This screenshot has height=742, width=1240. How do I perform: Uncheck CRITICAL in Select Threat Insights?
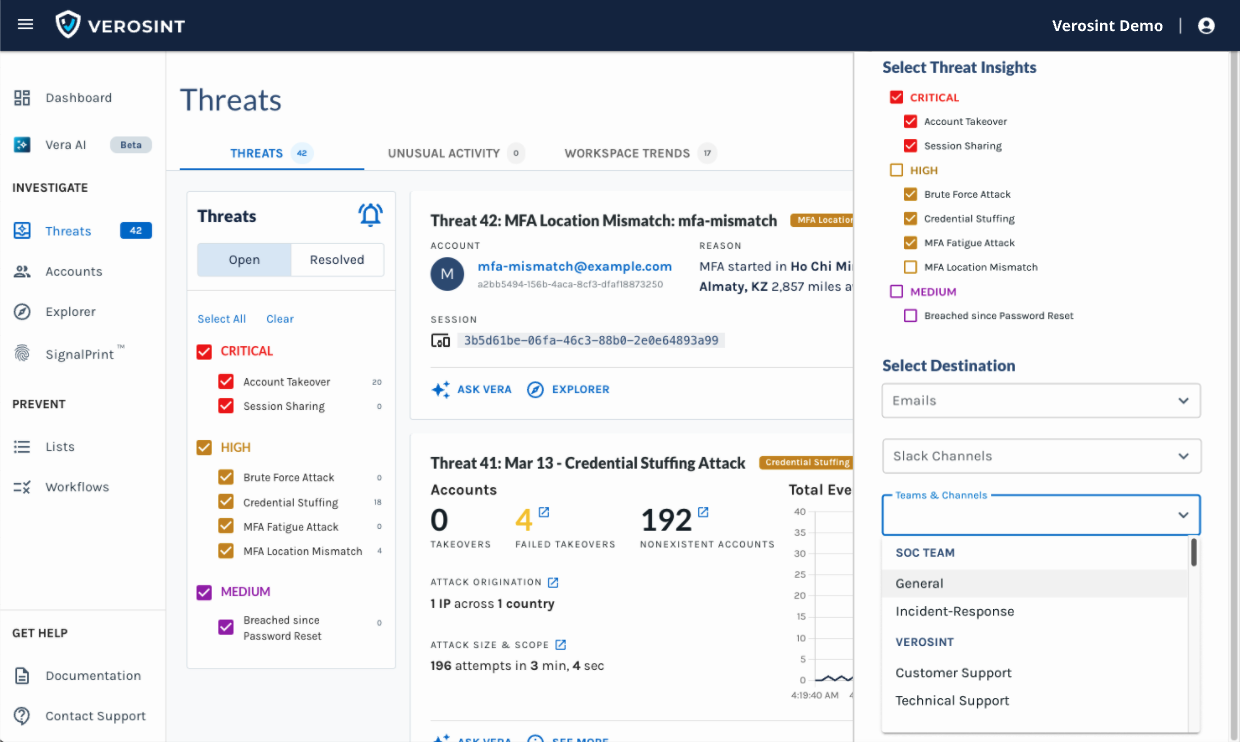[x=896, y=98]
